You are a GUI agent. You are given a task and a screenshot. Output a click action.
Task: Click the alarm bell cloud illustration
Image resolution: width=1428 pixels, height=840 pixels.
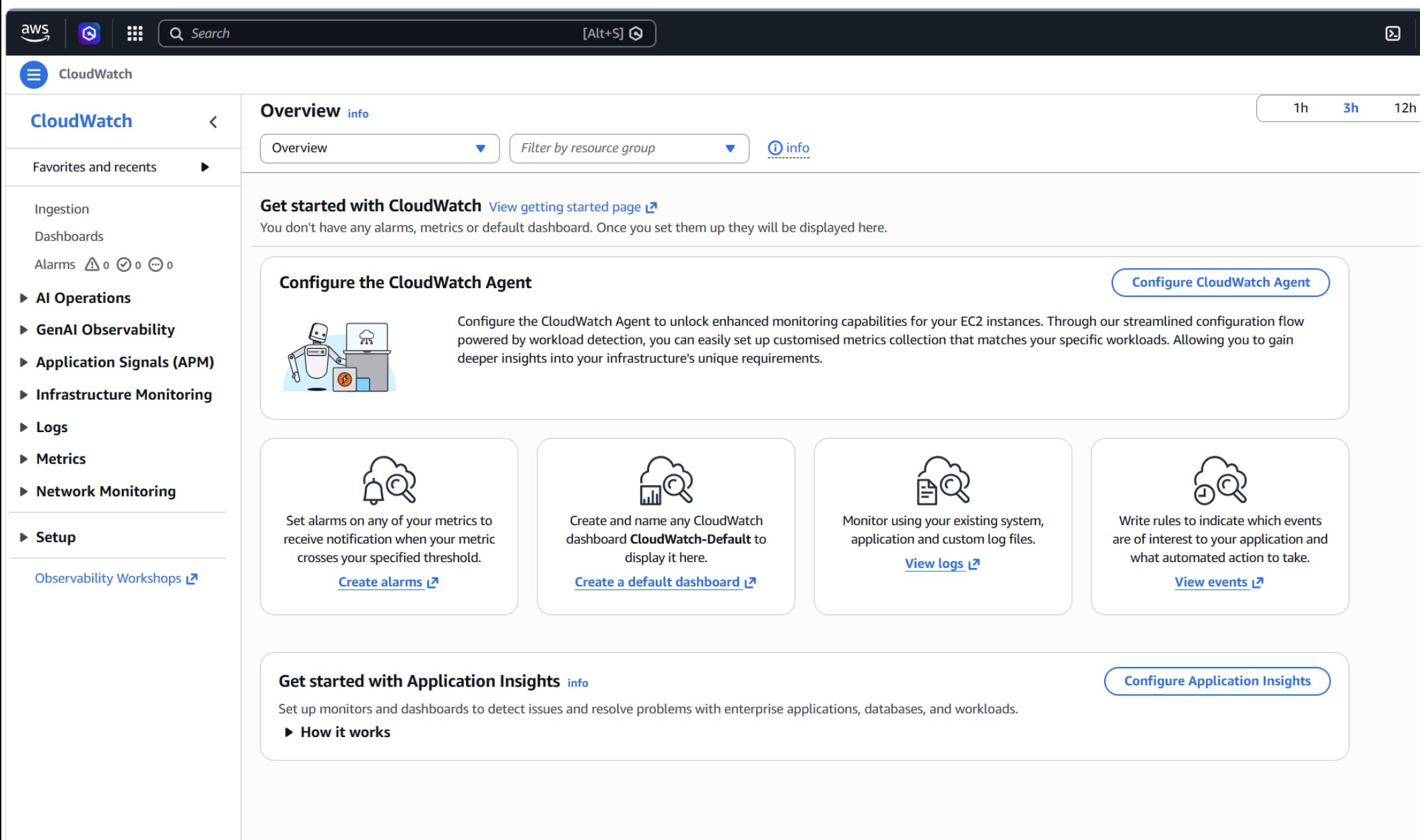pyautogui.click(x=389, y=480)
